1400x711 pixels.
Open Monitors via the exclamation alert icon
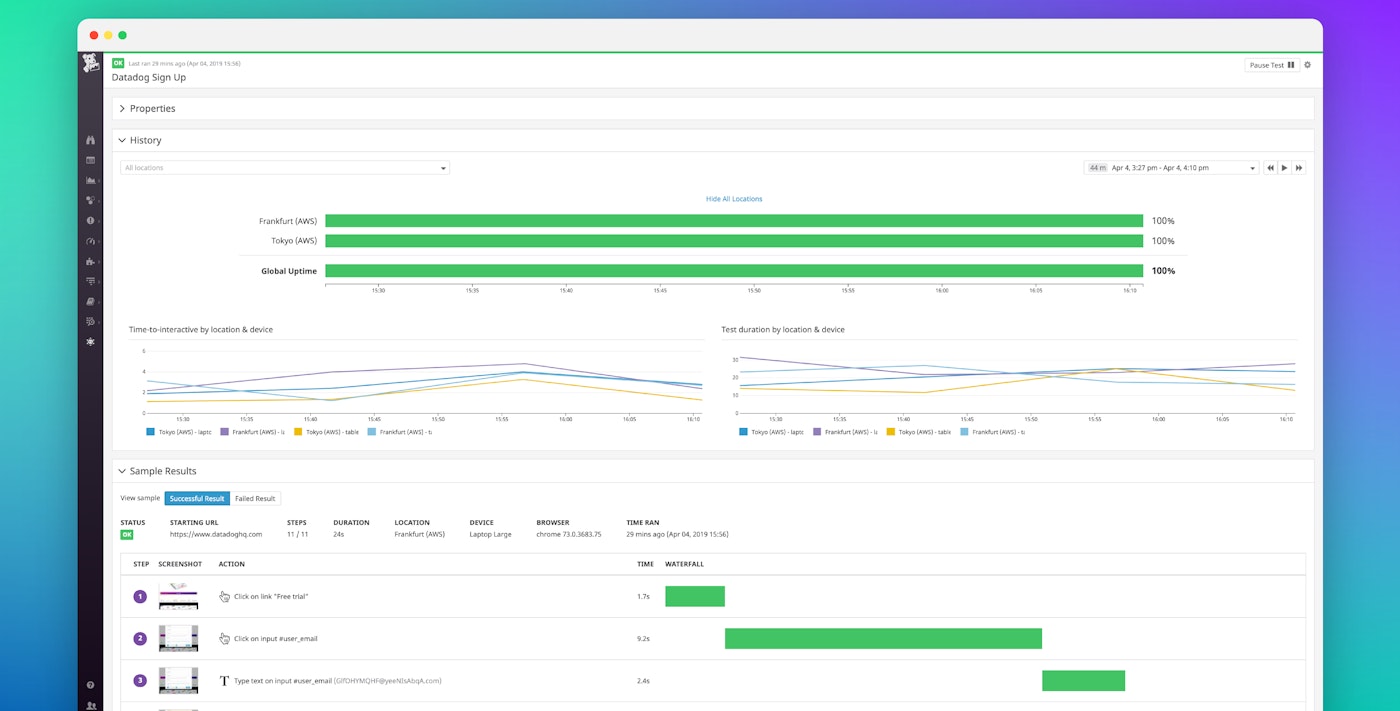pyautogui.click(x=90, y=220)
